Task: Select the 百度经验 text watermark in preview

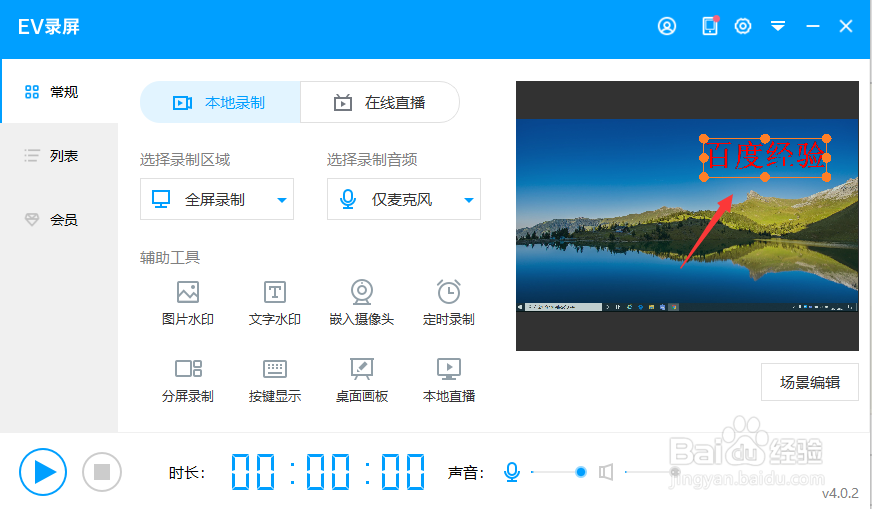Action: 765,157
